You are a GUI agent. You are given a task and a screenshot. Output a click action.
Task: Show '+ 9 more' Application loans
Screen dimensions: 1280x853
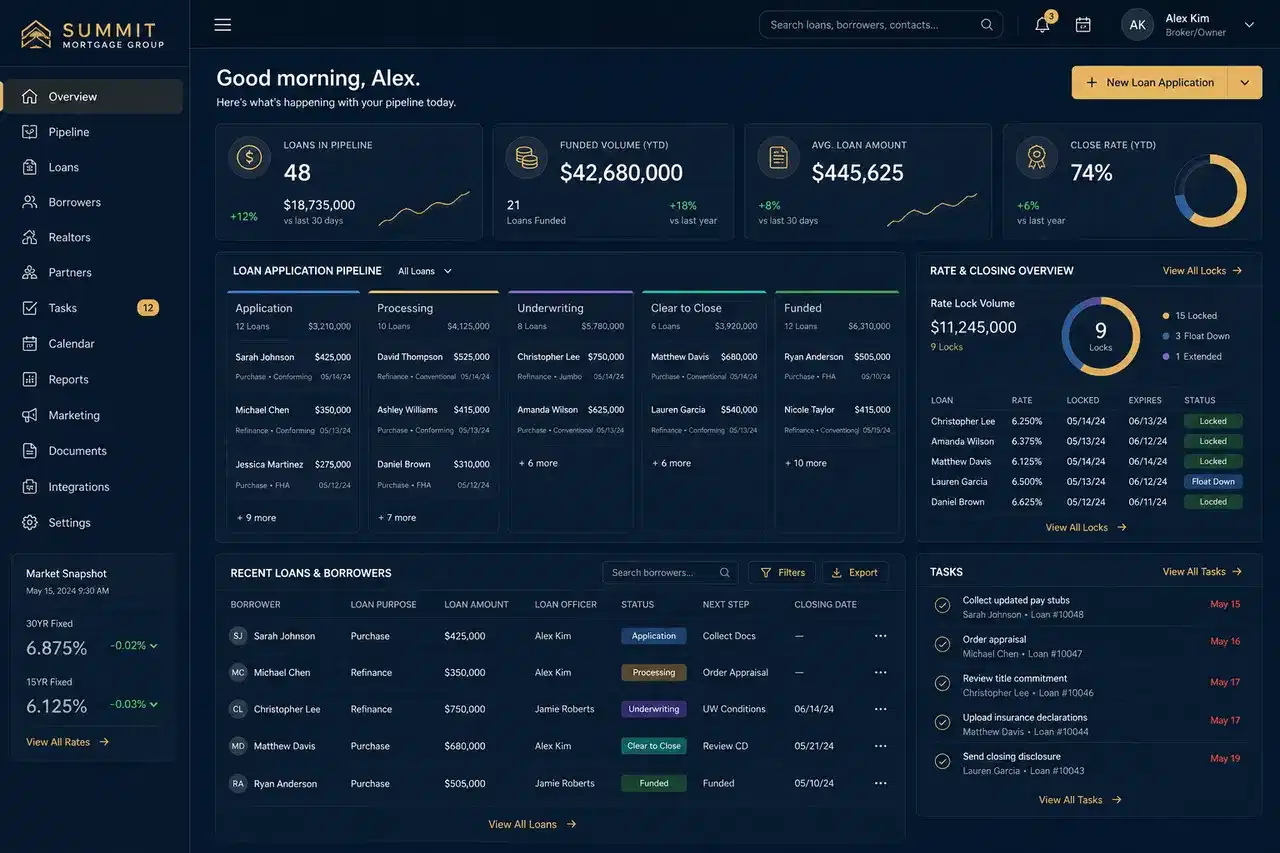tap(256, 518)
